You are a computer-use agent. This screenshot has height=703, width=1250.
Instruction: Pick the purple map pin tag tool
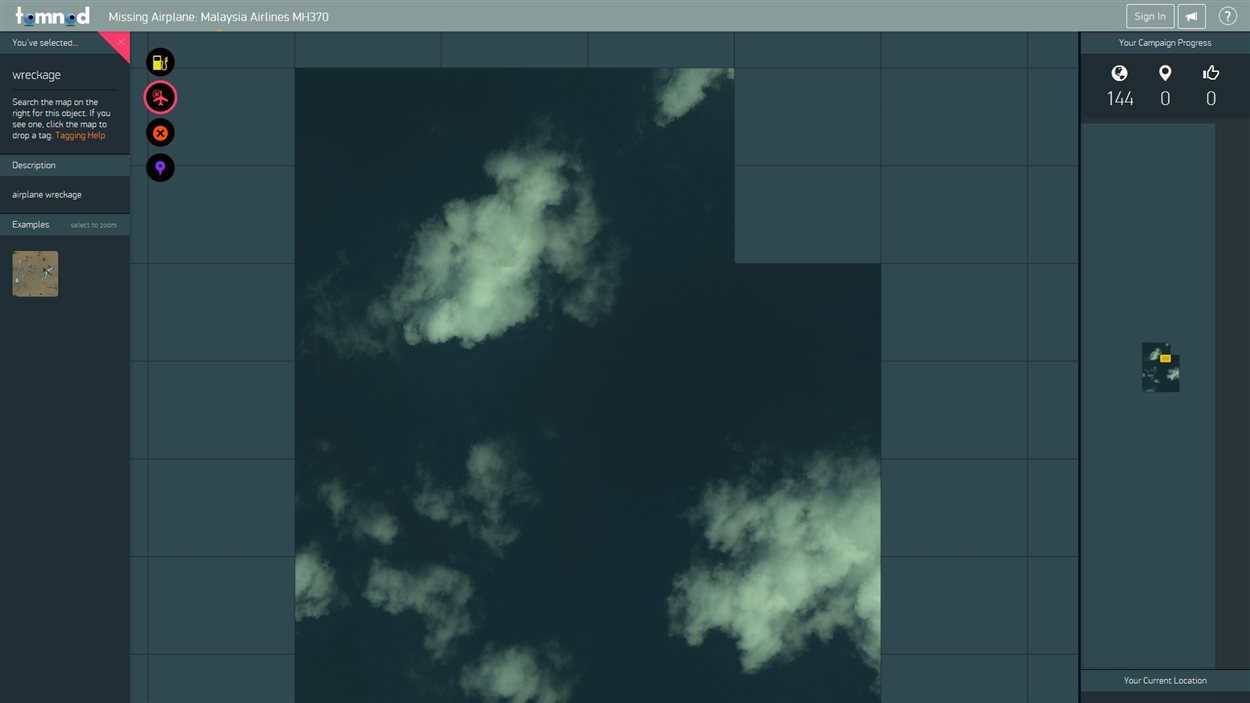[x=160, y=168]
